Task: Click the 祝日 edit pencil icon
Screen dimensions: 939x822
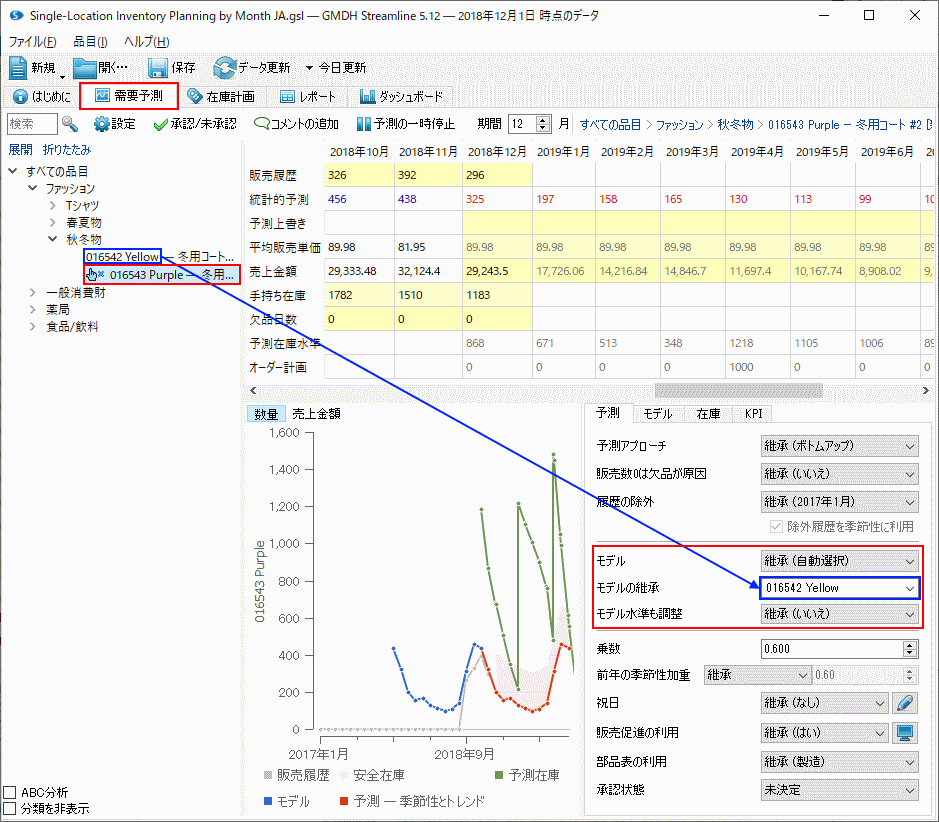Action: coord(905,703)
